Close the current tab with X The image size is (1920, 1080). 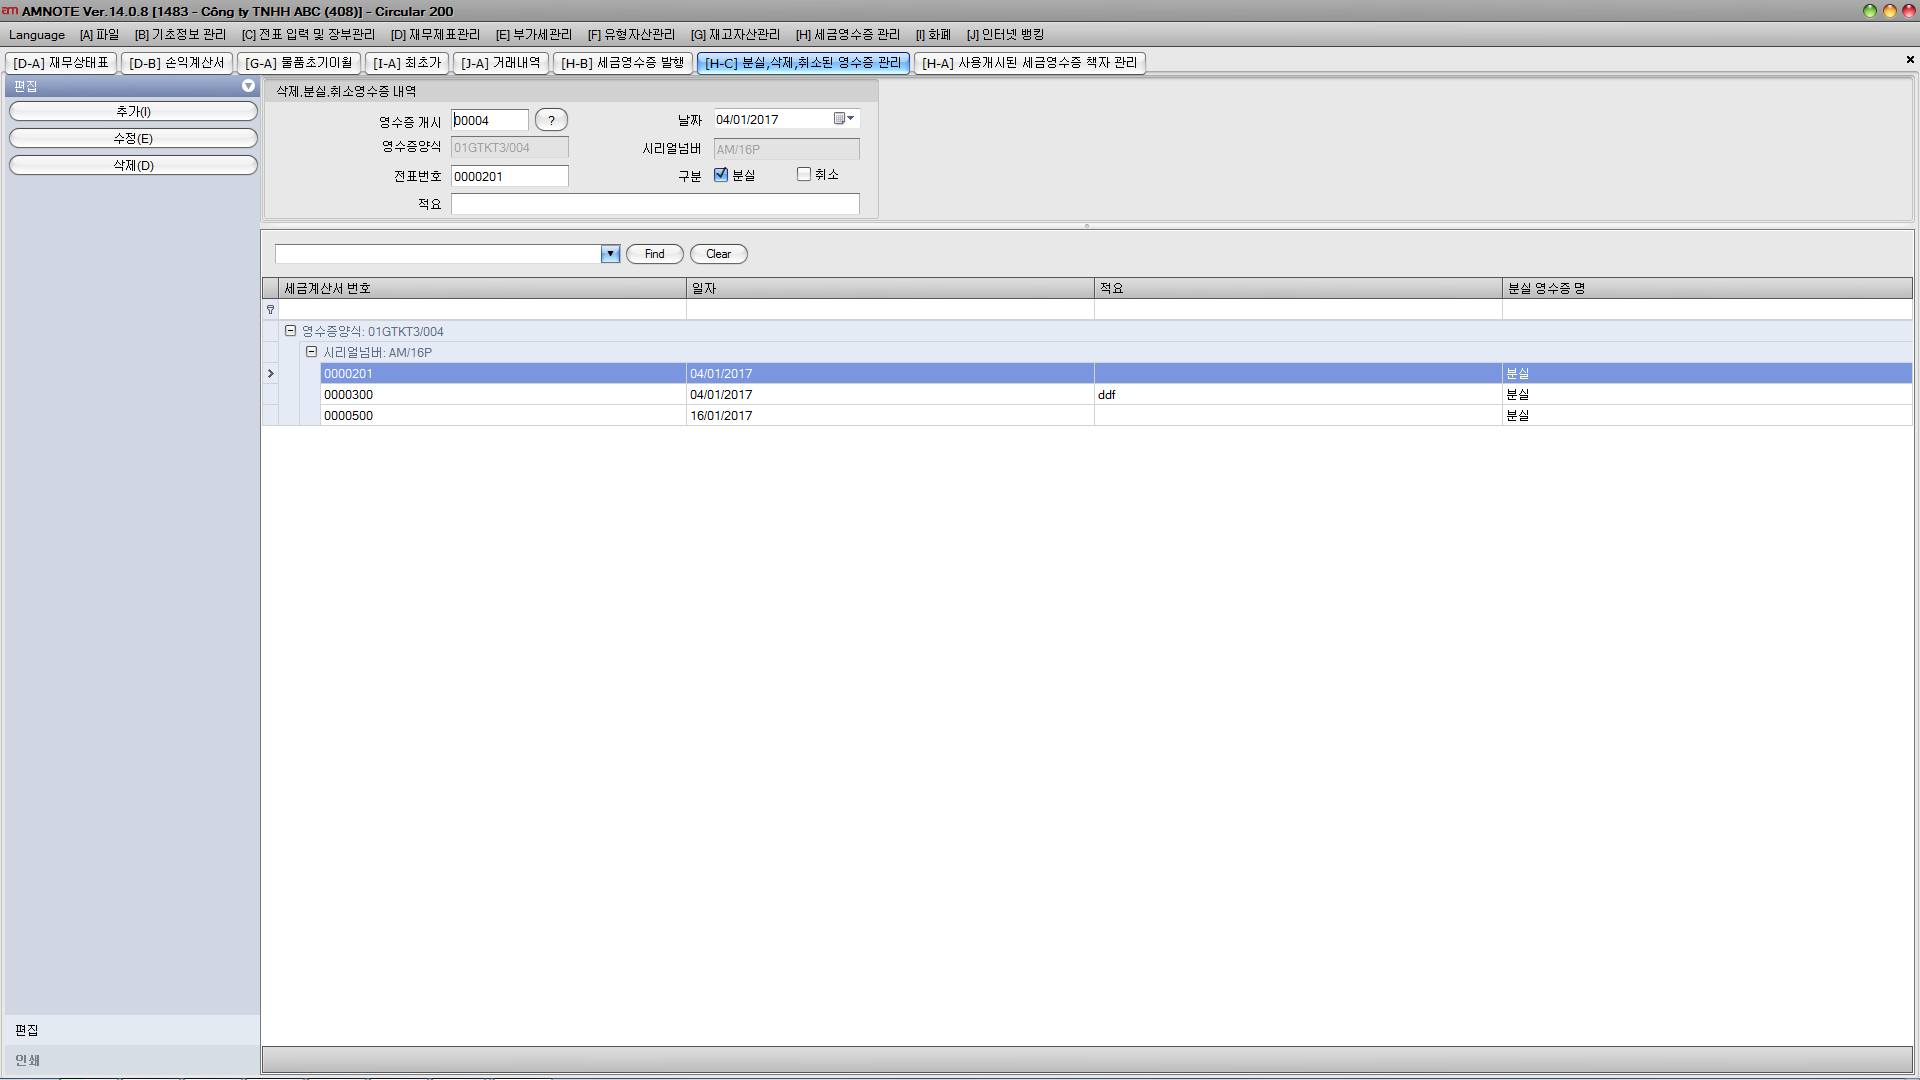(x=1909, y=60)
